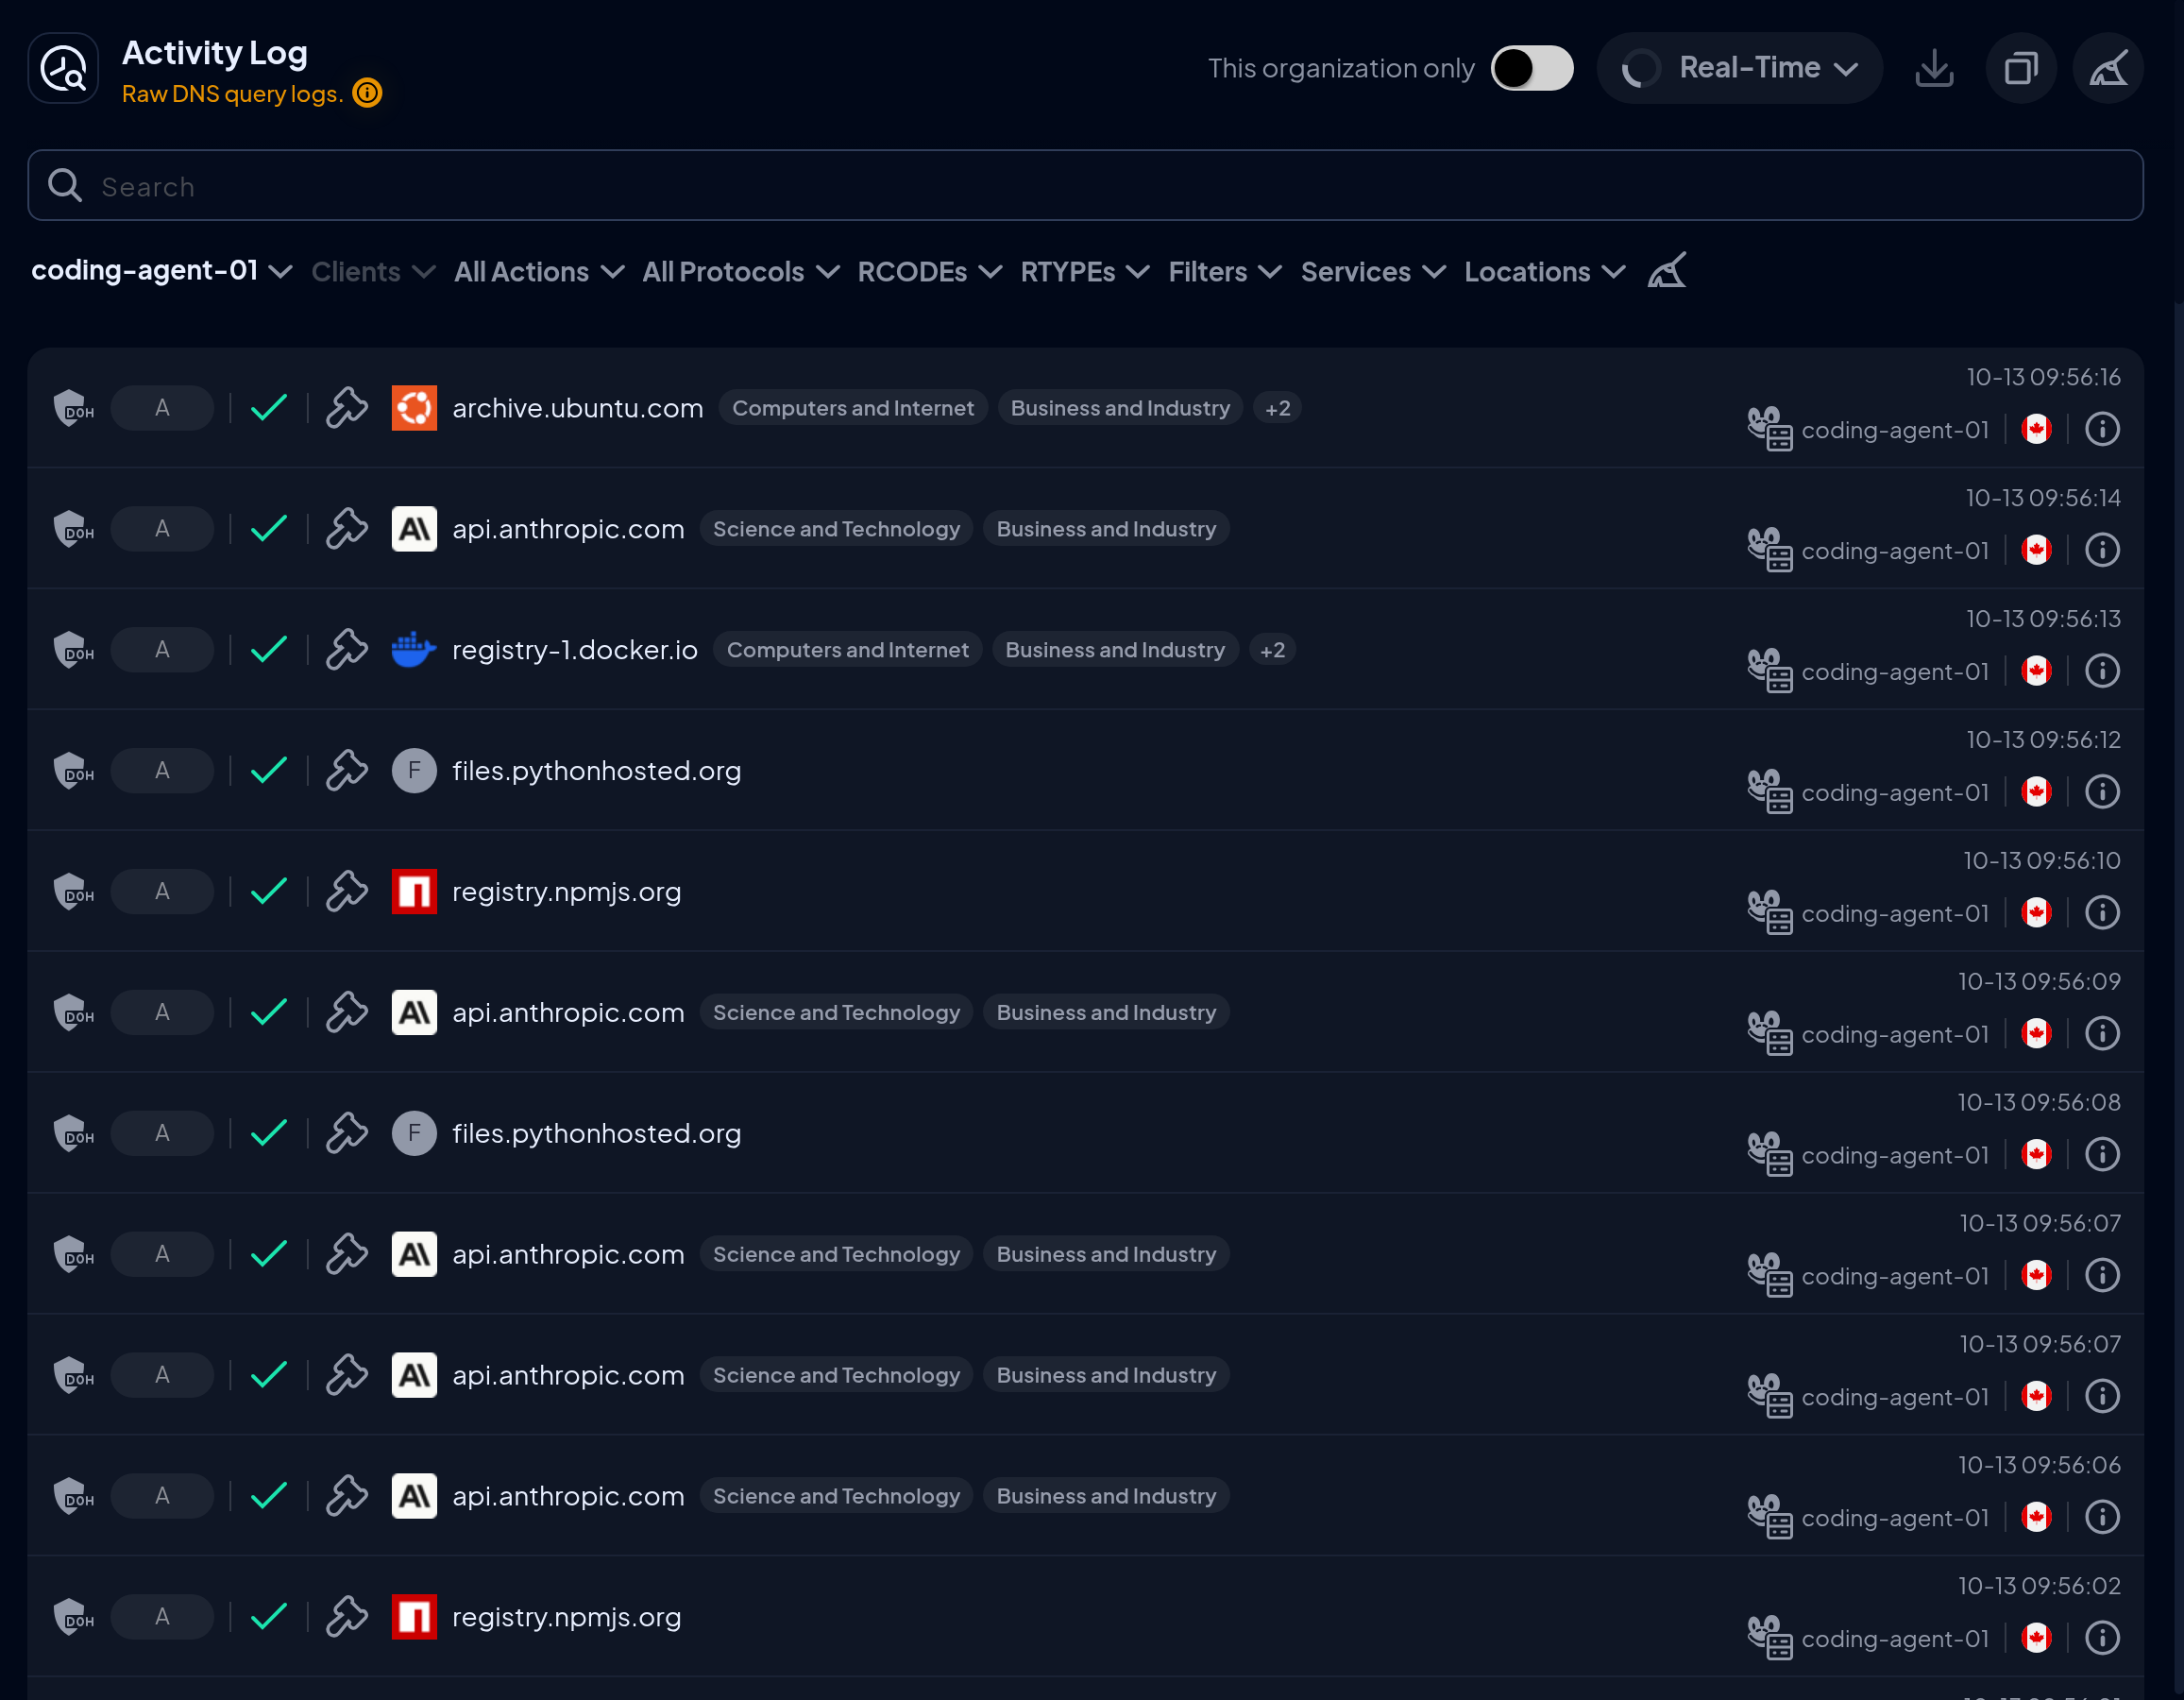Click the download logs icon
This screenshot has height=1700, width=2184.
pyautogui.click(x=1934, y=68)
